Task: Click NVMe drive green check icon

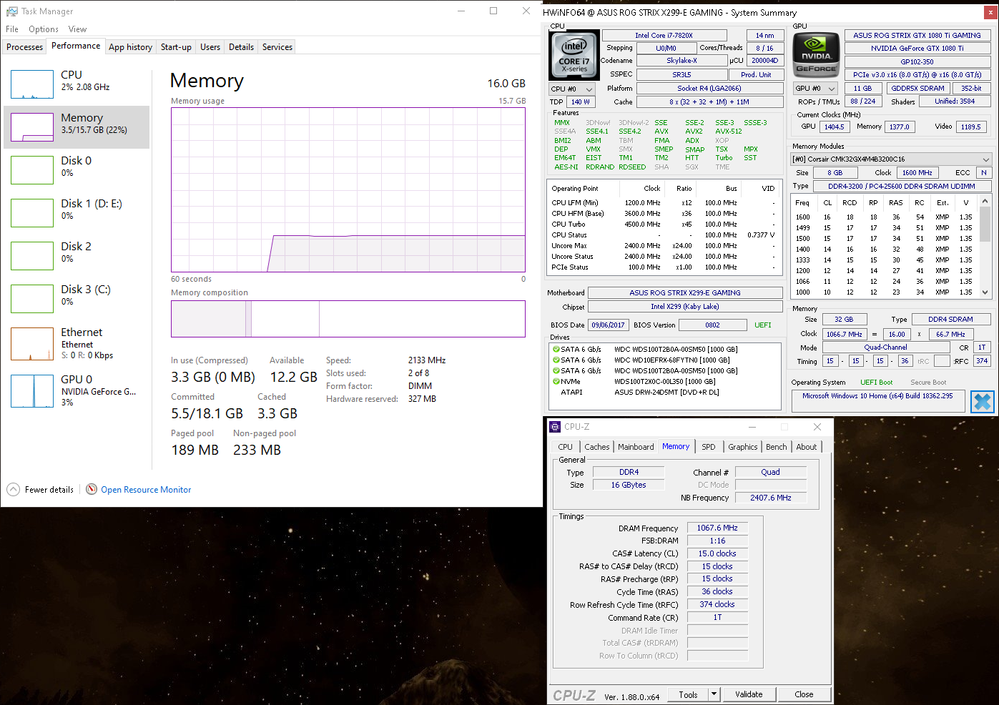Action: (x=556, y=381)
